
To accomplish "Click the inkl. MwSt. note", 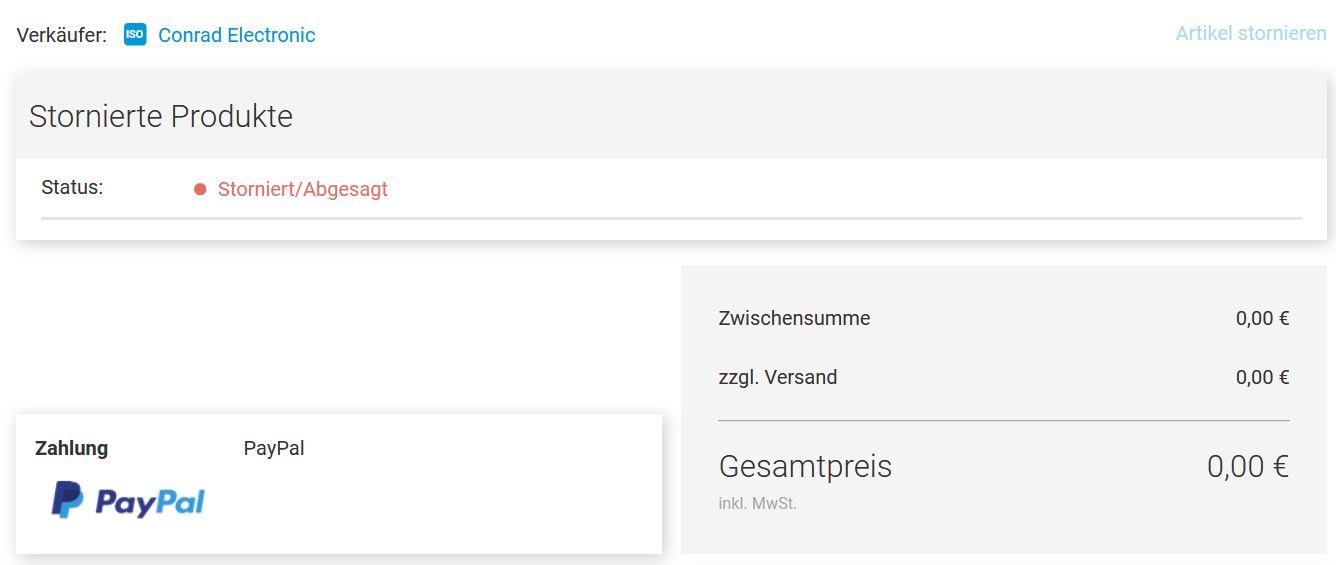I will click(x=757, y=503).
